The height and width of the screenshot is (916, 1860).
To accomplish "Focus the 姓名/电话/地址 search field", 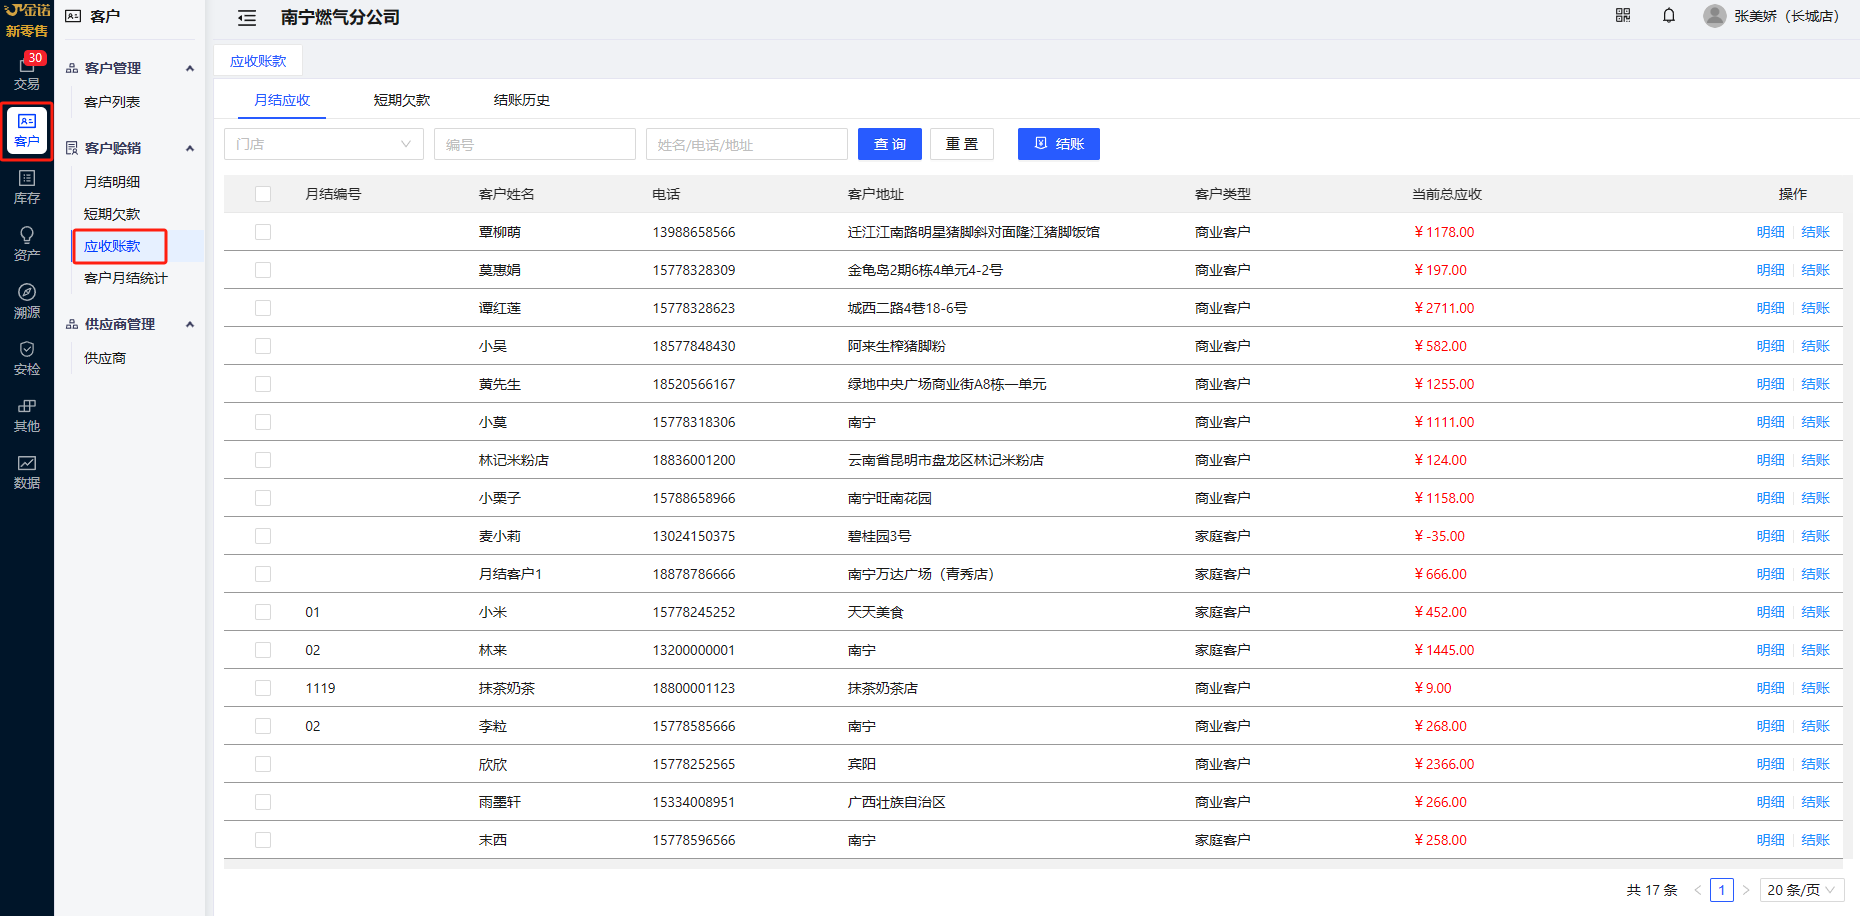I will click(747, 144).
